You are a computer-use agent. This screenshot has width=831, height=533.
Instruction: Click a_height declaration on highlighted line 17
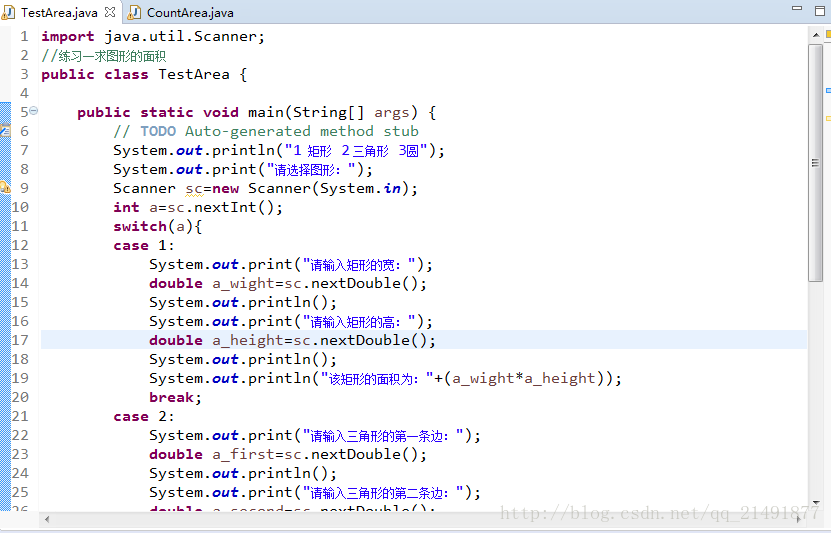pyautogui.click(x=248, y=341)
